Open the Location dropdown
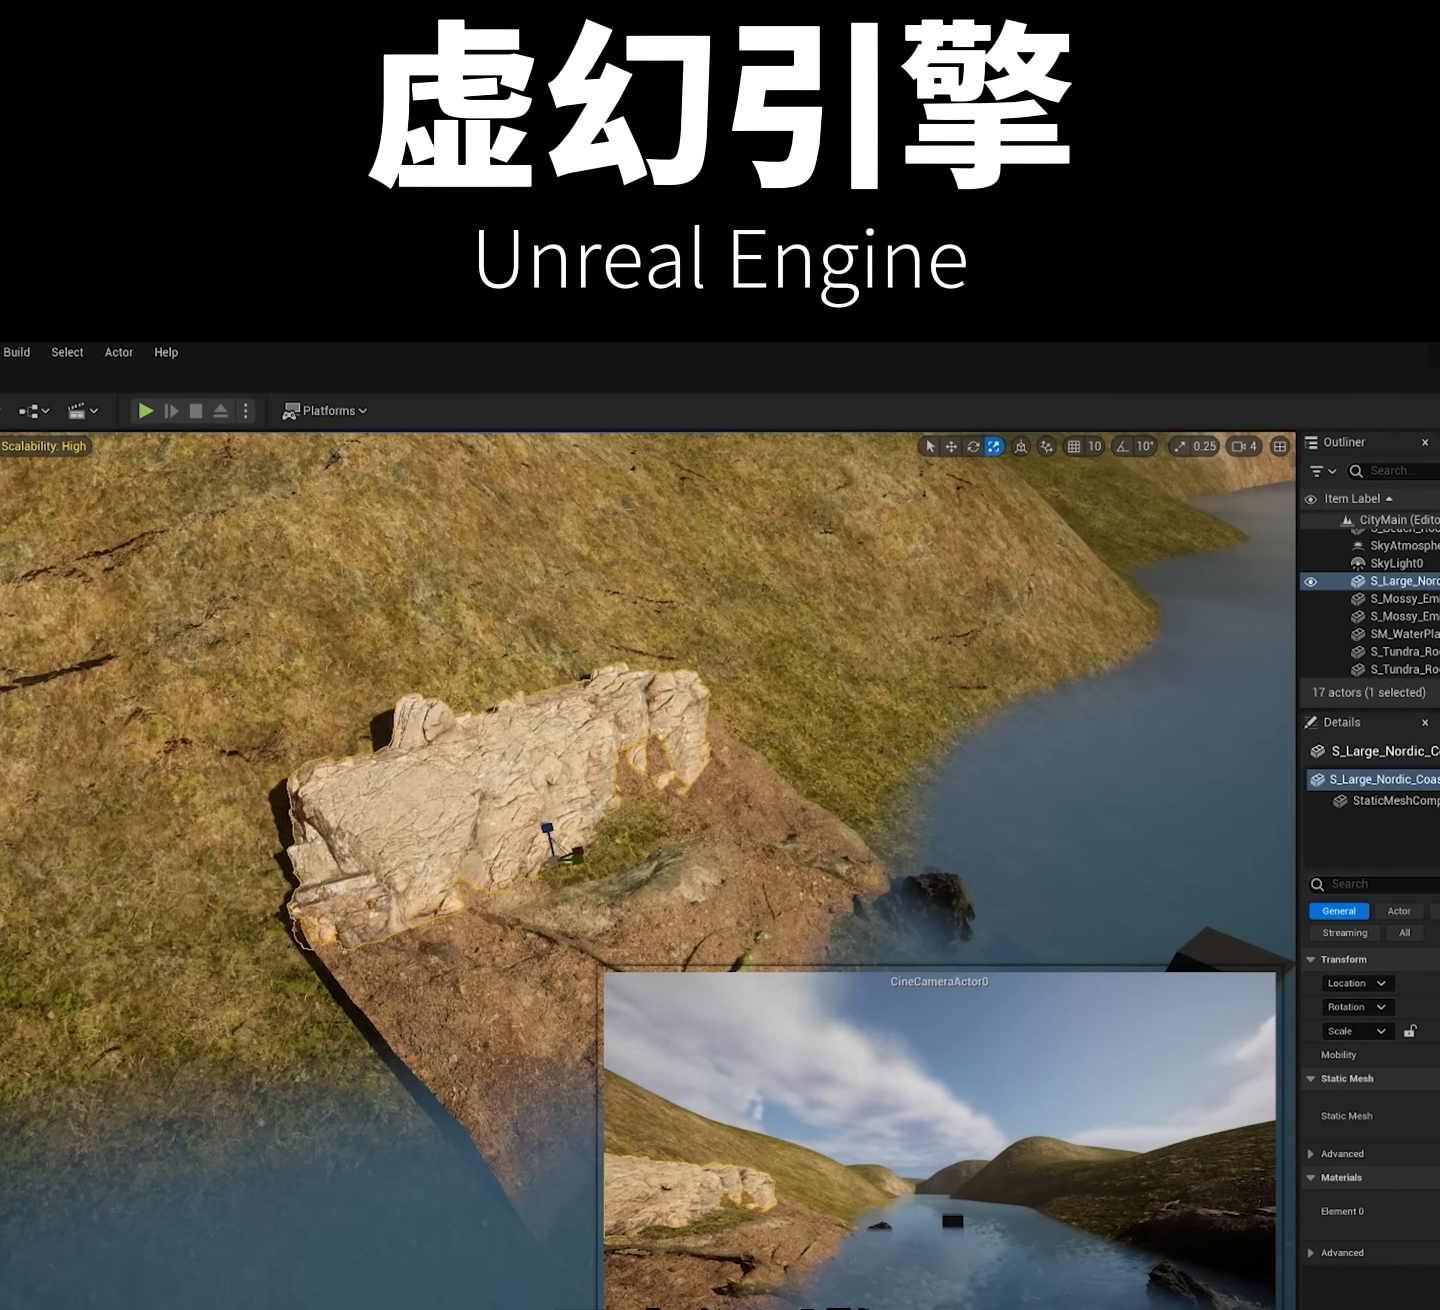 (x=1357, y=984)
